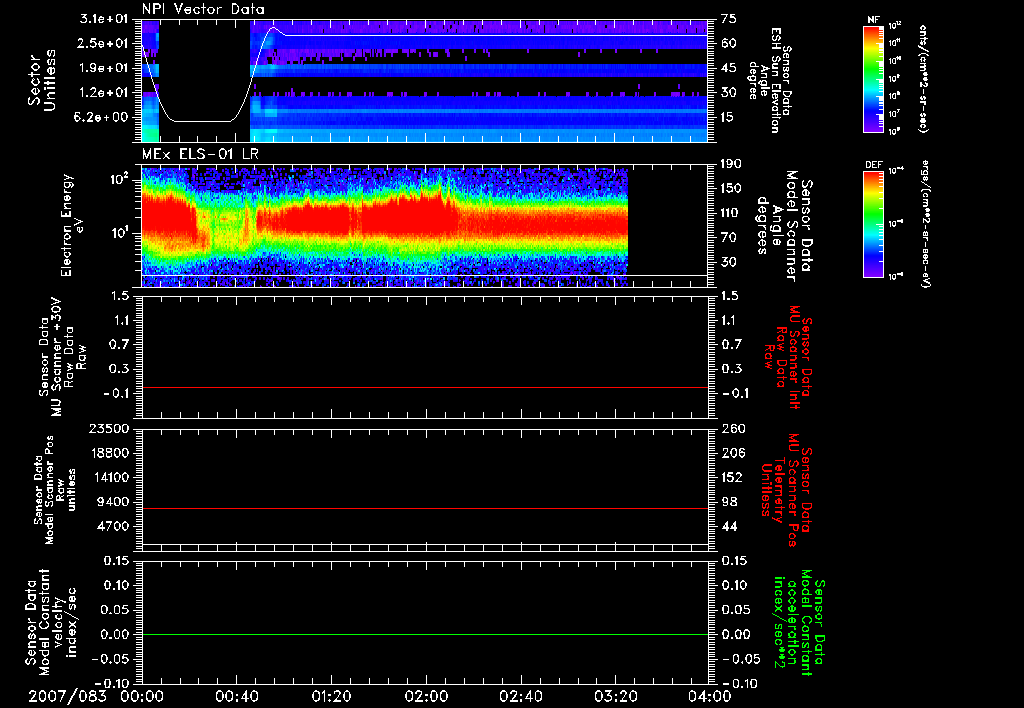Click the ESH Sun Elevation Angle axis label

coord(771,80)
